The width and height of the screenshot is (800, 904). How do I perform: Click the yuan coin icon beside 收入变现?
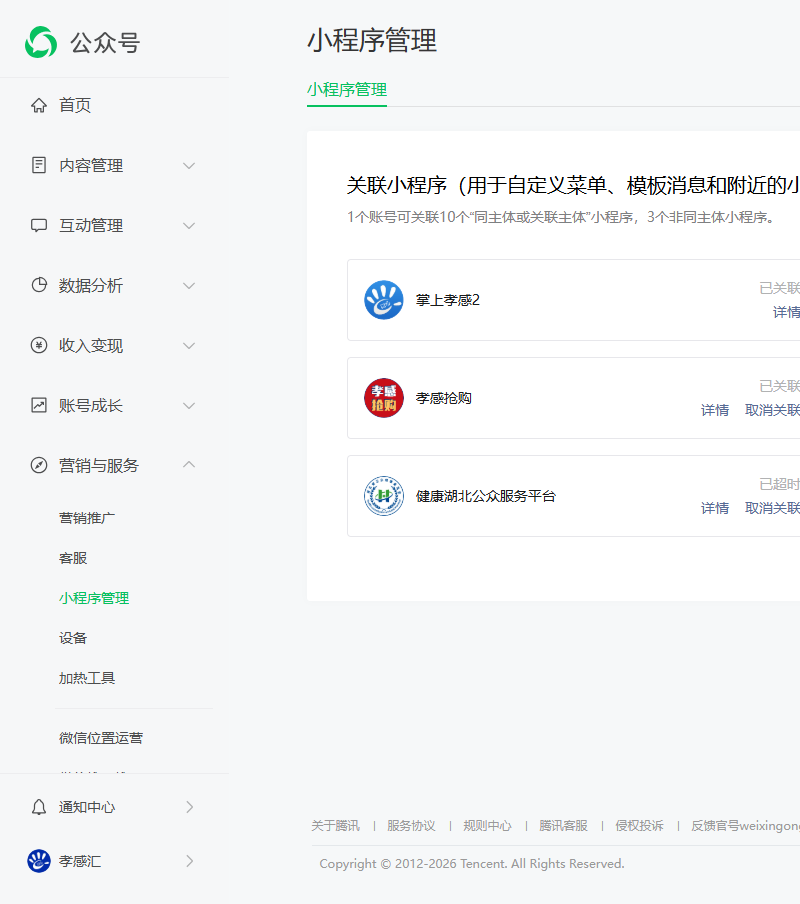point(39,345)
